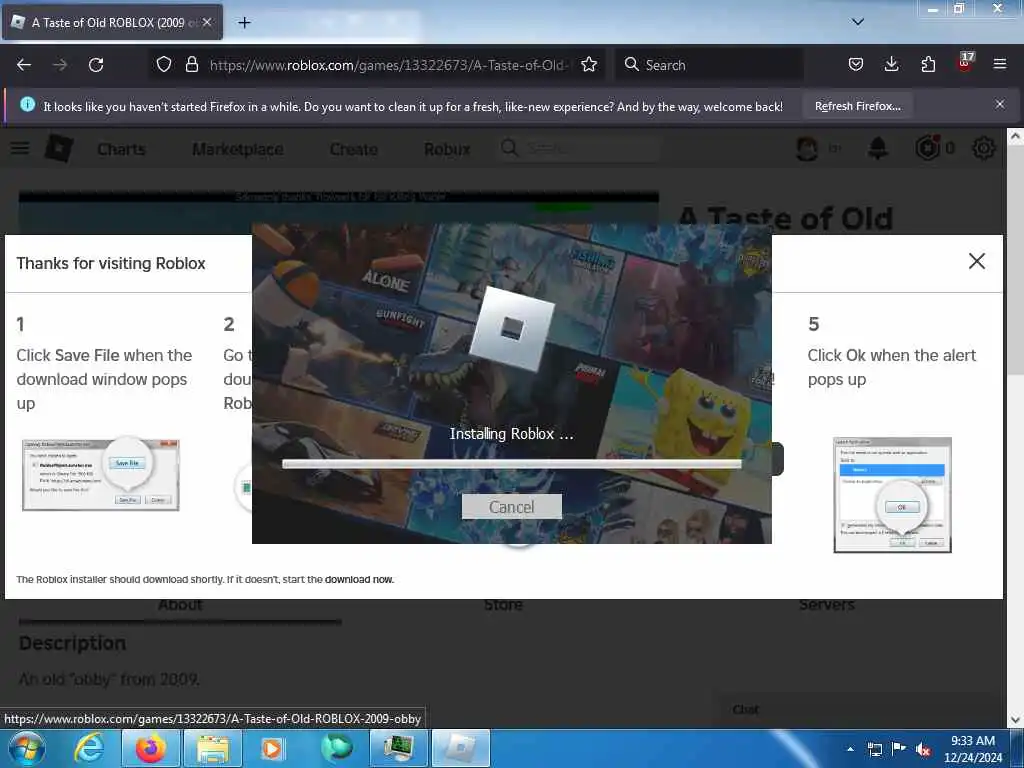Open Firefox downloads panel
The width and height of the screenshot is (1024, 768).
coord(891,64)
